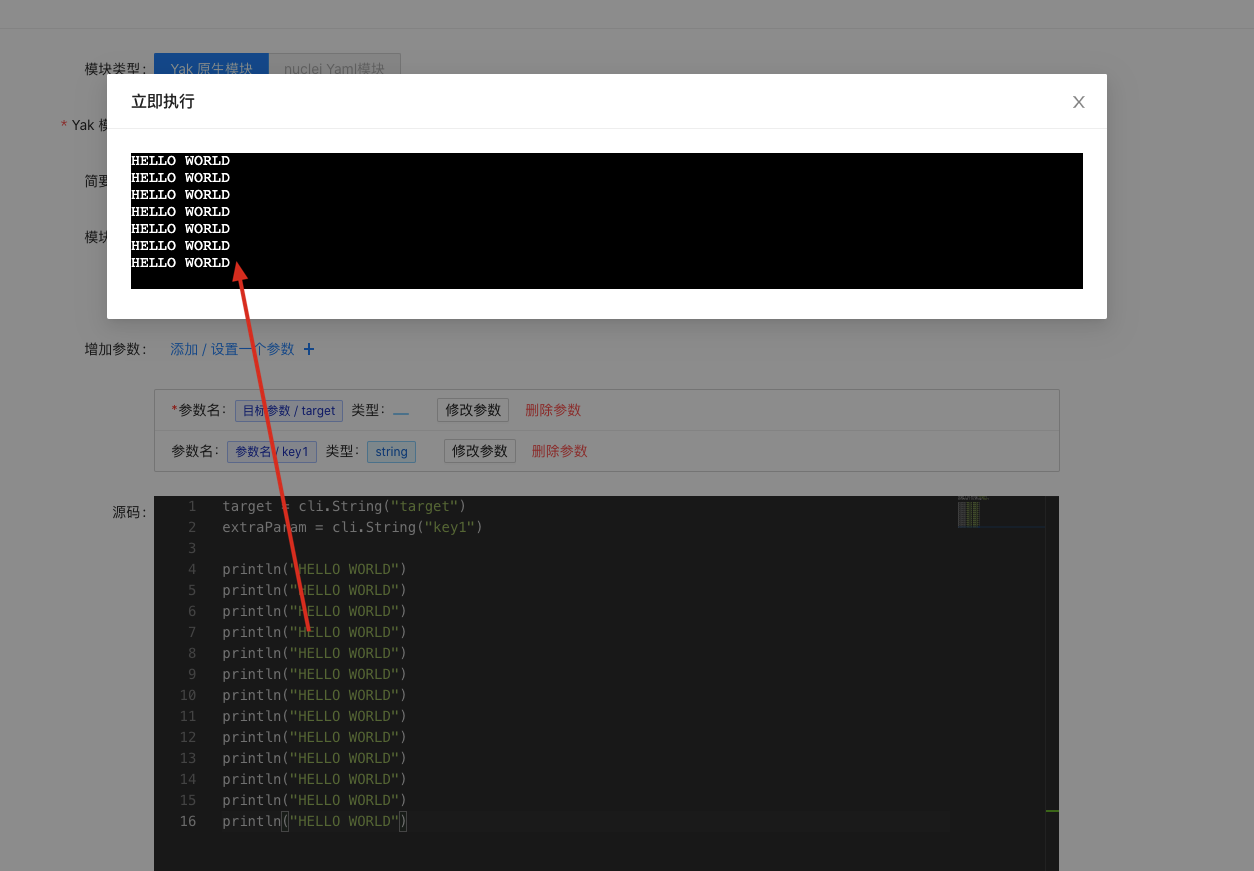This screenshot has width=1254, height=871.
Task: Delete the target parameter via 删除参数
Action: coord(552,410)
